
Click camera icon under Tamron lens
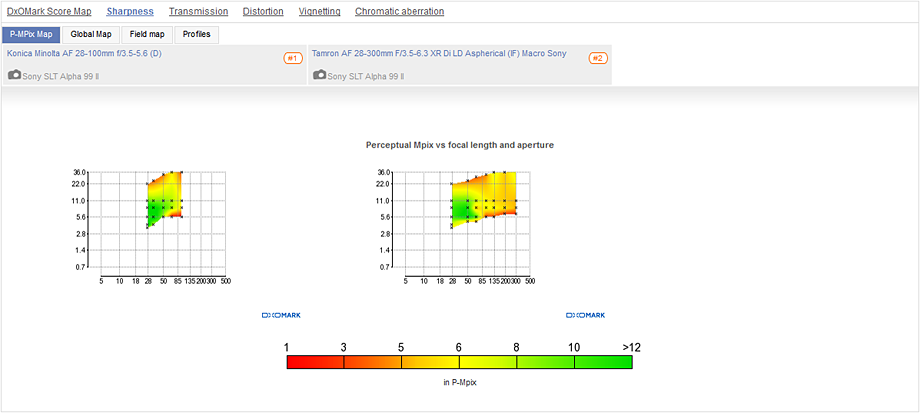(x=320, y=75)
